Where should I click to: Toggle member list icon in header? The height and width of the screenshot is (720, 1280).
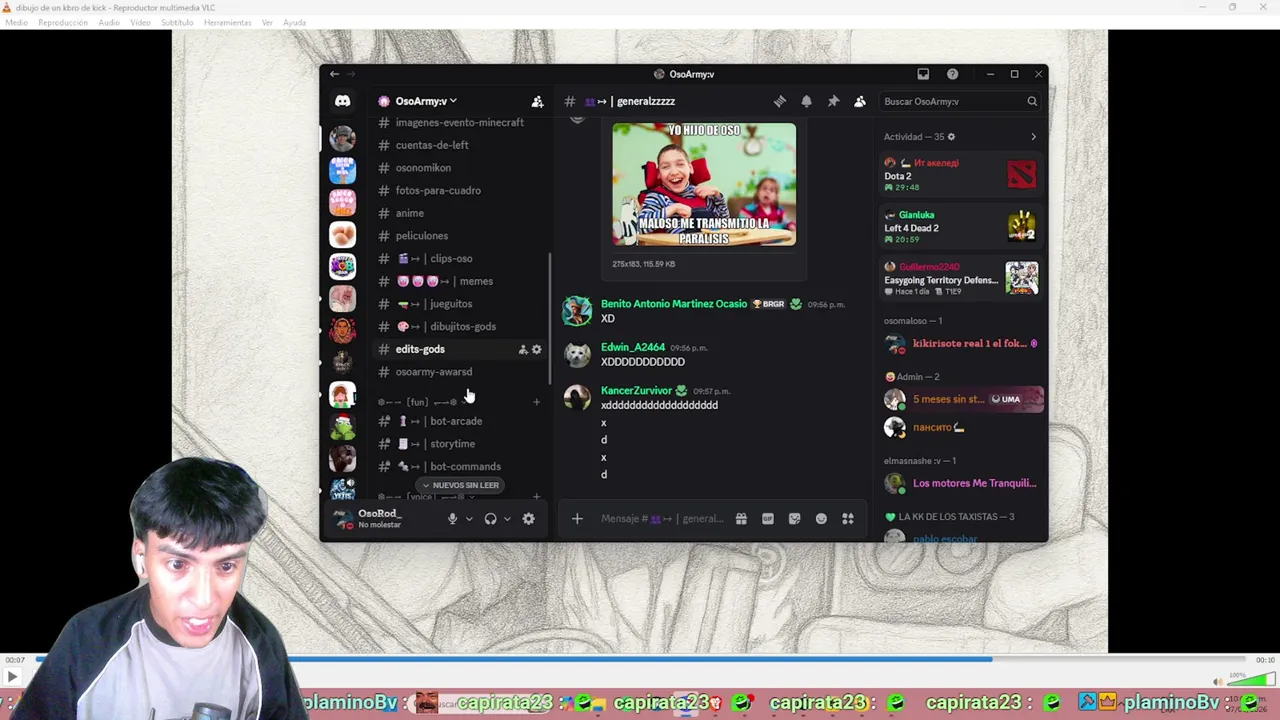pos(860,101)
